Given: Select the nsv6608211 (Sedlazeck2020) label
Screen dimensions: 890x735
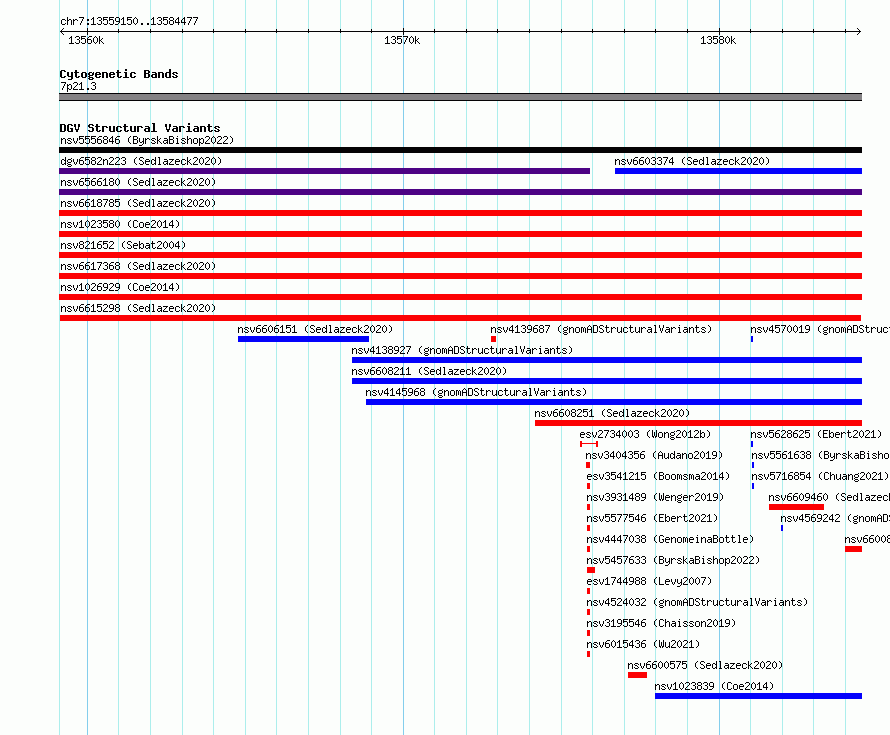Looking at the screenshot, I should pos(429,371).
